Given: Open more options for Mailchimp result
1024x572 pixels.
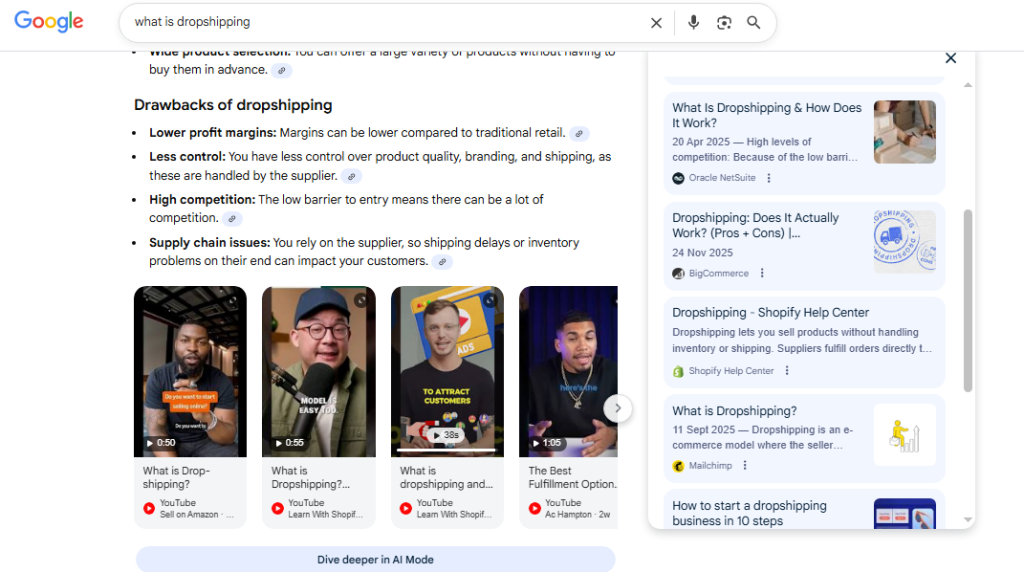Looking at the screenshot, I should (x=745, y=465).
